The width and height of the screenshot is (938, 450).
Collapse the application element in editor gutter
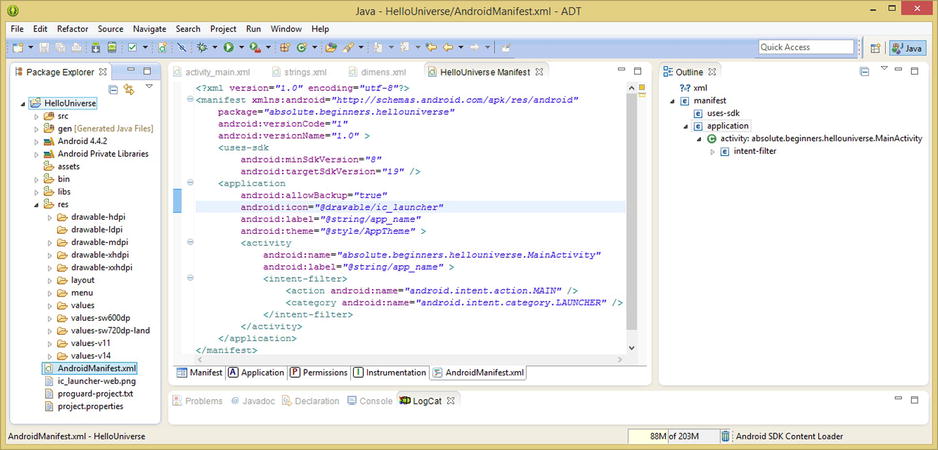(x=190, y=183)
